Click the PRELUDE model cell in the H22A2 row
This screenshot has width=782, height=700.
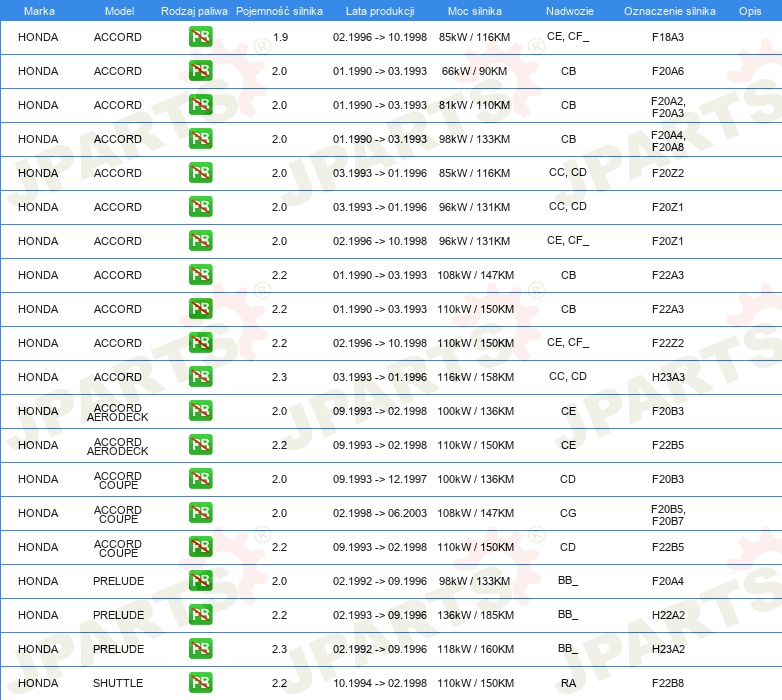[118, 615]
